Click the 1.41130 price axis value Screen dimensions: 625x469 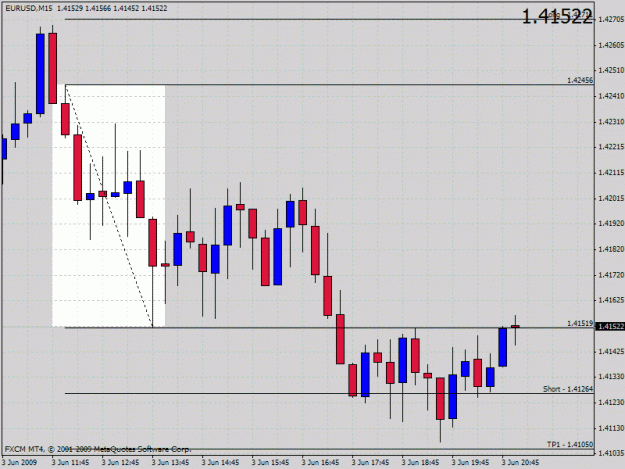[x=611, y=428]
